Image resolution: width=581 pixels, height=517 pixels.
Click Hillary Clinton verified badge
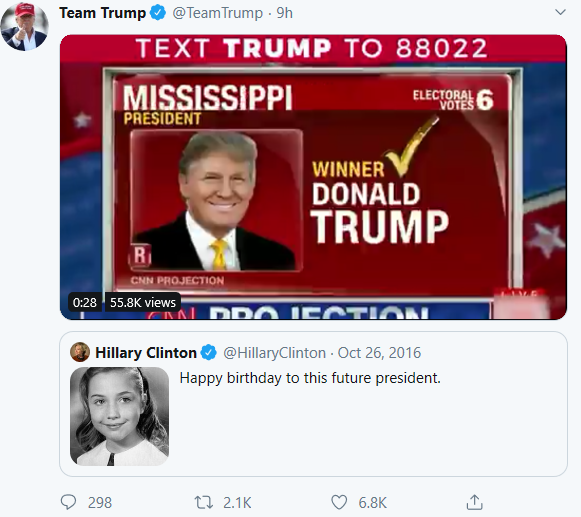point(209,352)
